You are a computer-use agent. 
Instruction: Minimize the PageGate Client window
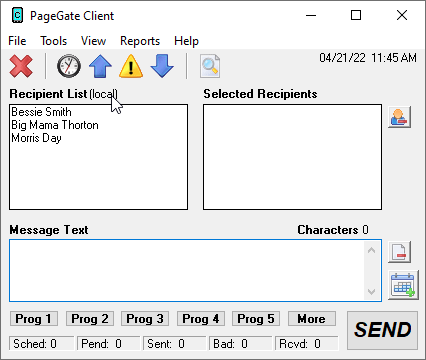(311, 15)
